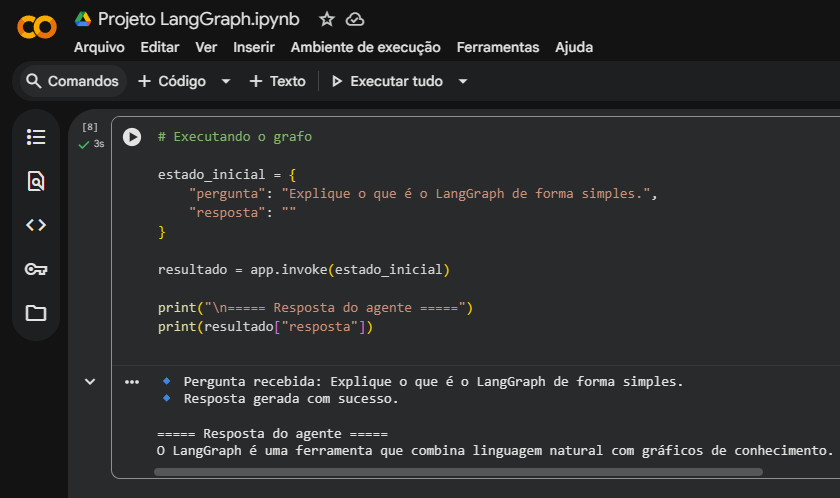The width and height of the screenshot is (840, 498).
Task: Click the output line starting 'O LangGraph é uma ferramenta'
Action: [x=495, y=450]
